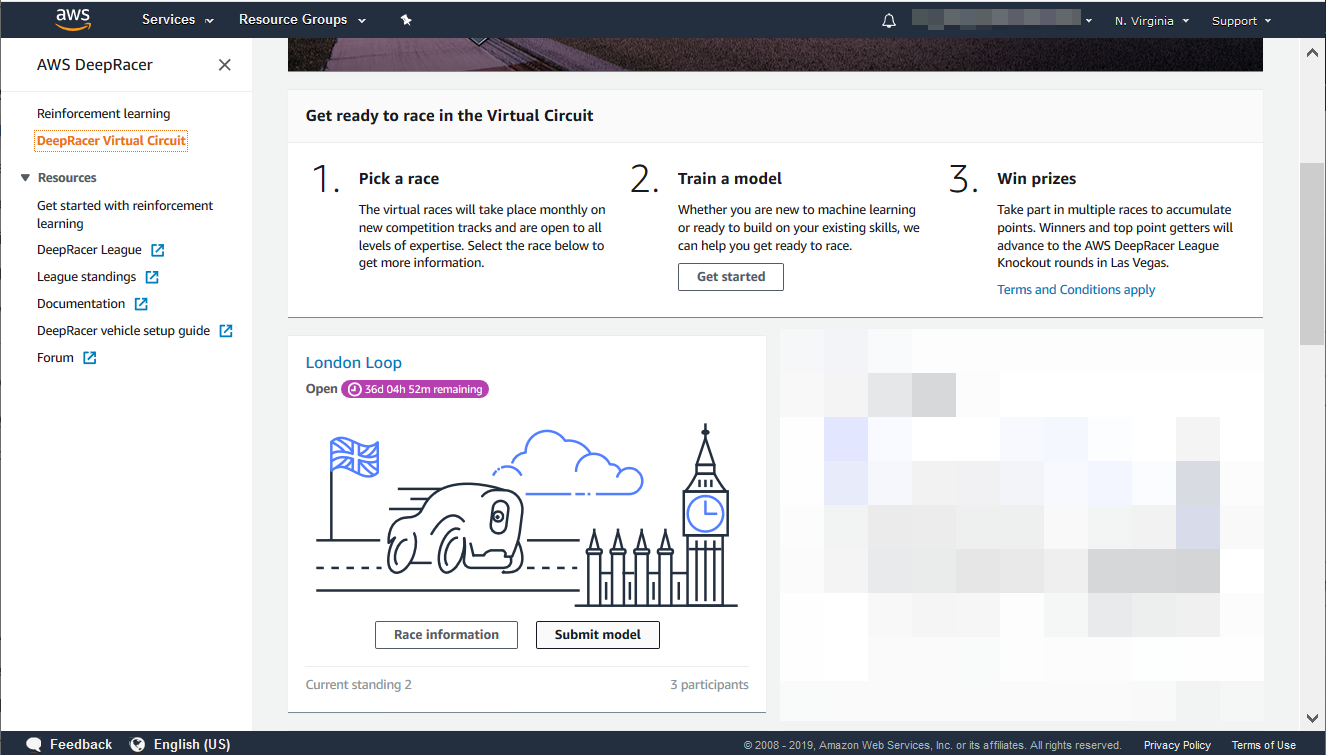Click external link icon beside DeepRacer League
Viewport: 1326px width, 755px height.
pyautogui.click(x=157, y=250)
